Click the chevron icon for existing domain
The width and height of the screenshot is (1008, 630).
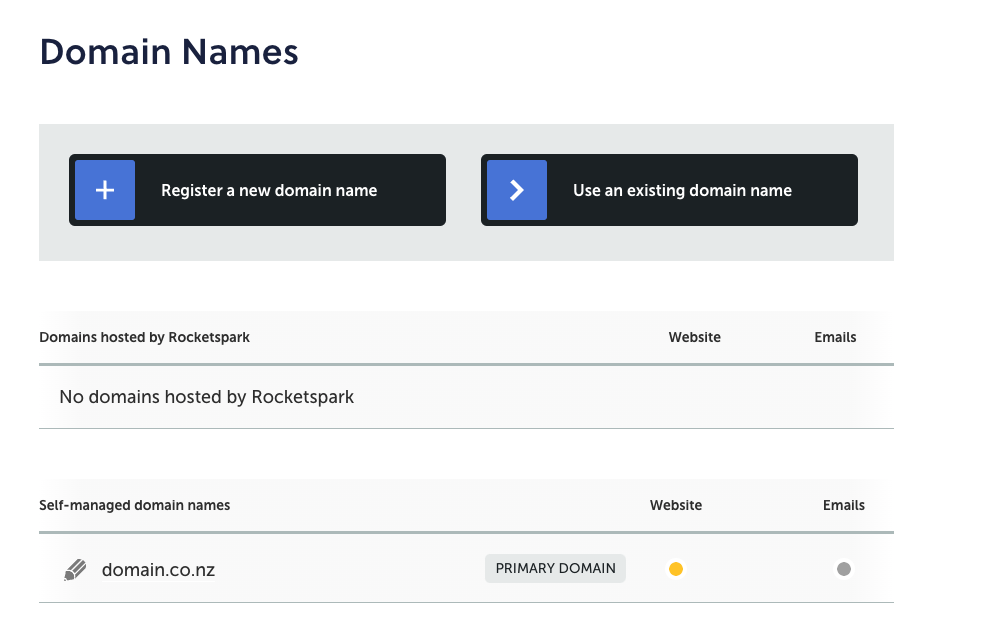(517, 190)
